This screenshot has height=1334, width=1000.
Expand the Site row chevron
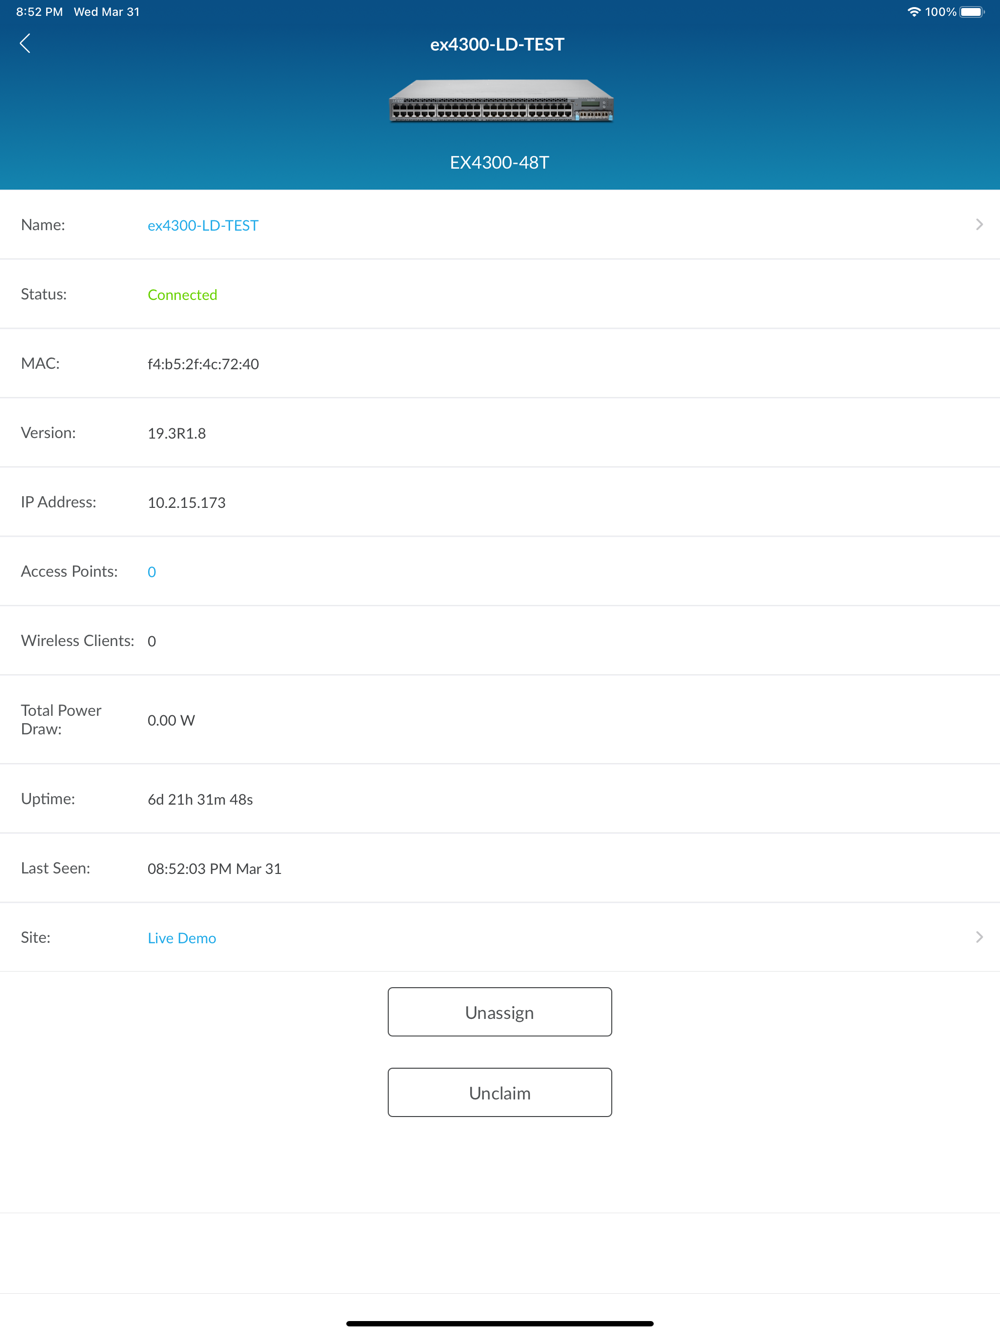click(979, 937)
